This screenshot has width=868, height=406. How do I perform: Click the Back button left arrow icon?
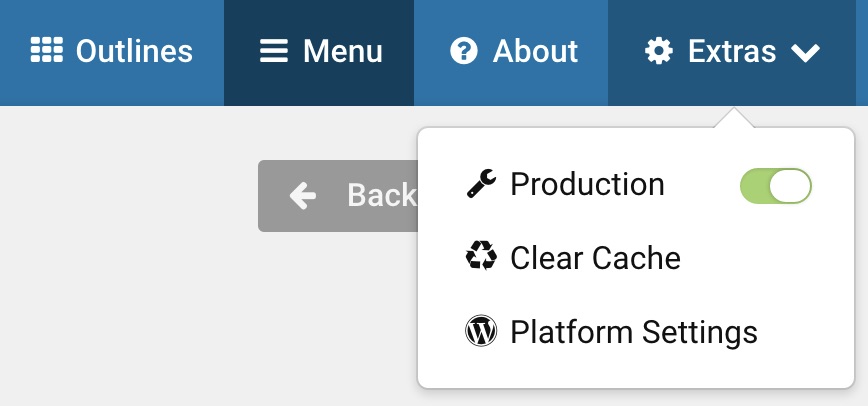(x=303, y=196)
